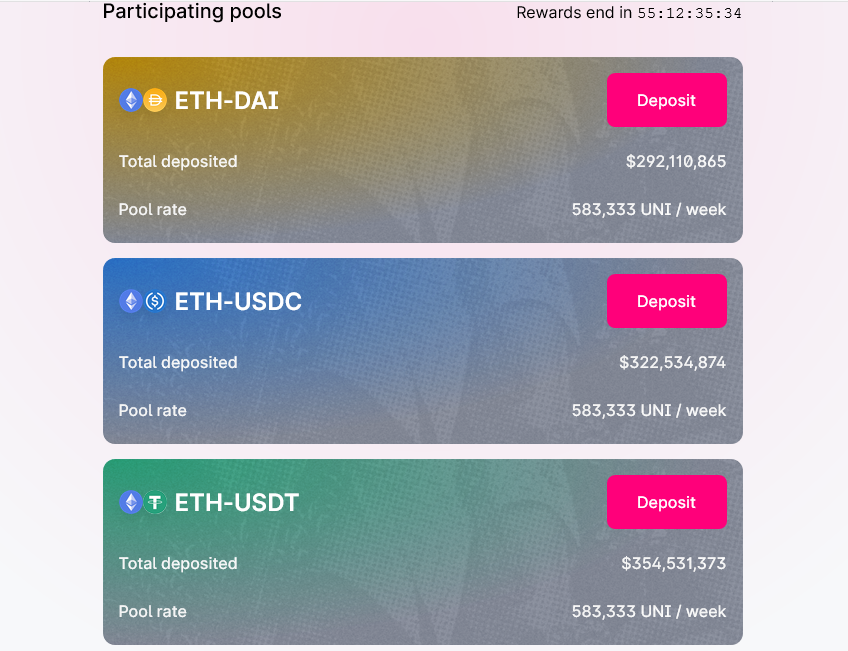Viewport: 848px width, 651px height.
Task: Click the $322,534,874 total deposited amount
Action: 672,363
